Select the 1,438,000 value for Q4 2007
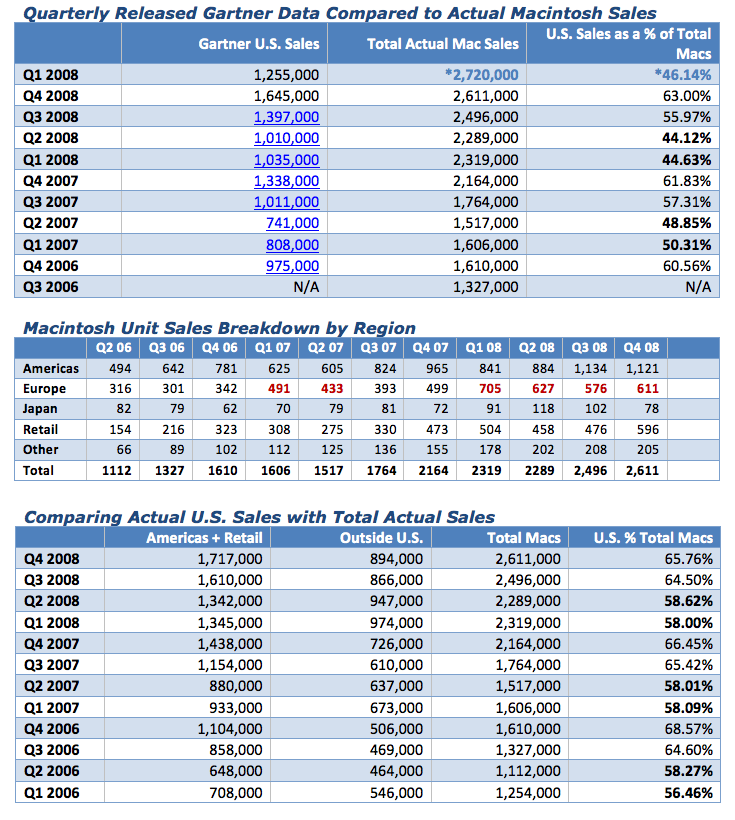Viewport: 735px width, 820px height. [x=230, y=644]
